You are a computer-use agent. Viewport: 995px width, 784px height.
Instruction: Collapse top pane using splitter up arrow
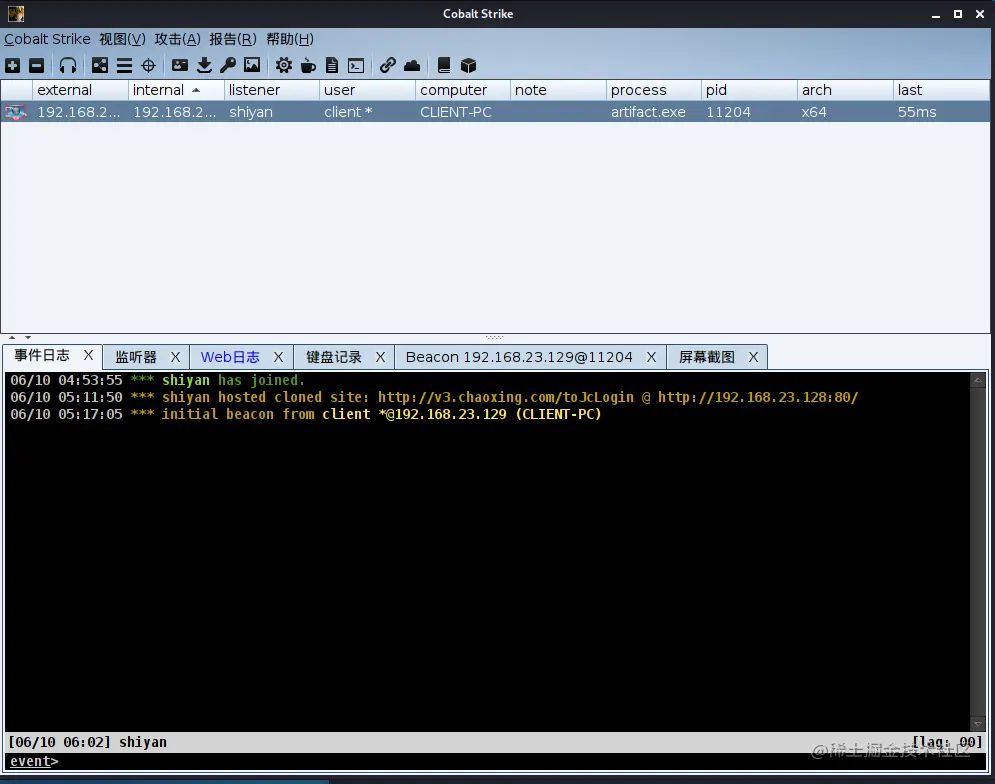[x=12, y=338]
